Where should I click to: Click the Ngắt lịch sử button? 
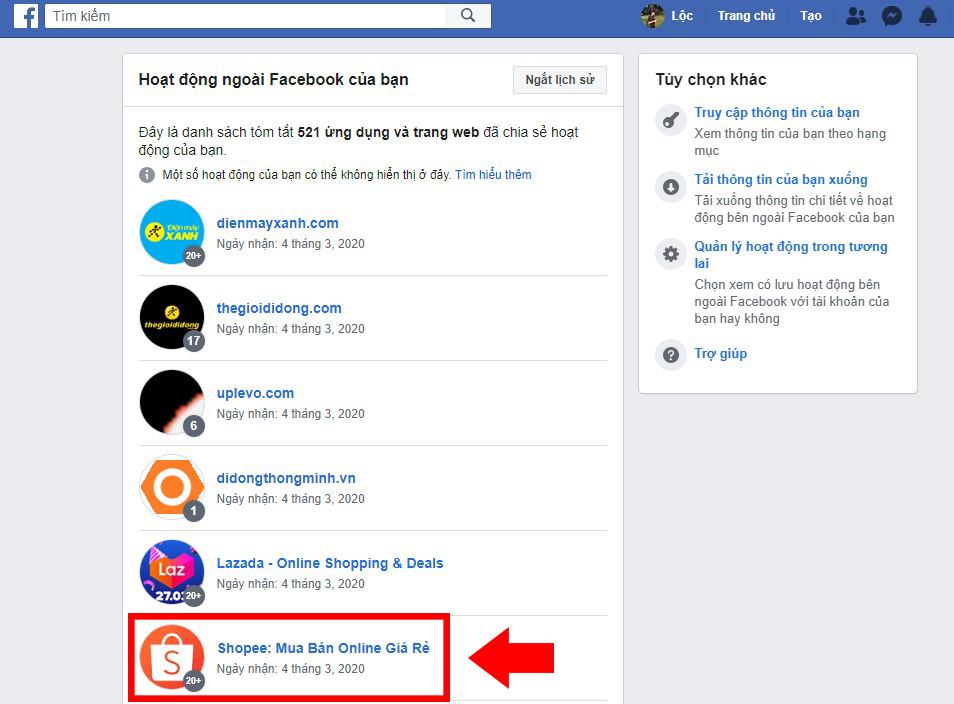pos(560,80)
